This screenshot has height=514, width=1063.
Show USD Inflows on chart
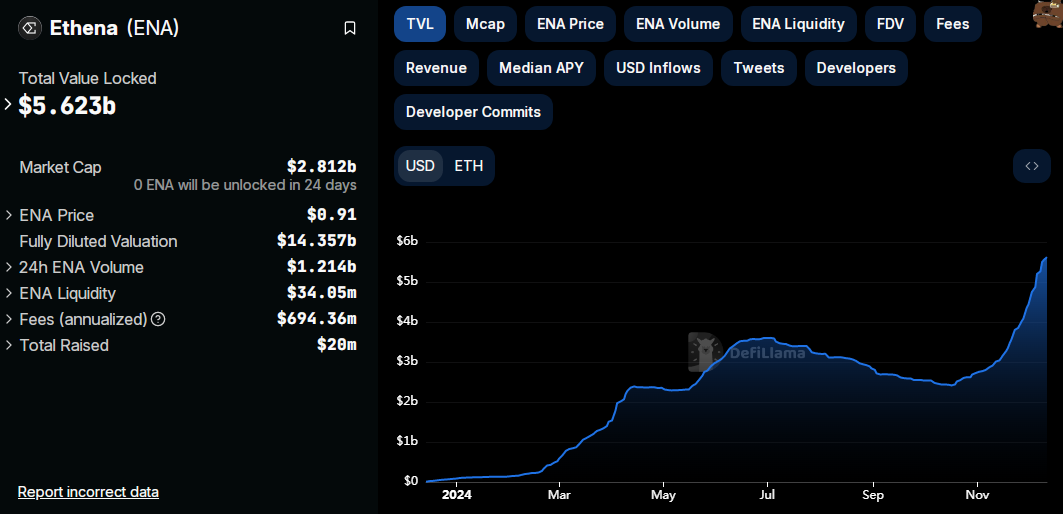658,68
